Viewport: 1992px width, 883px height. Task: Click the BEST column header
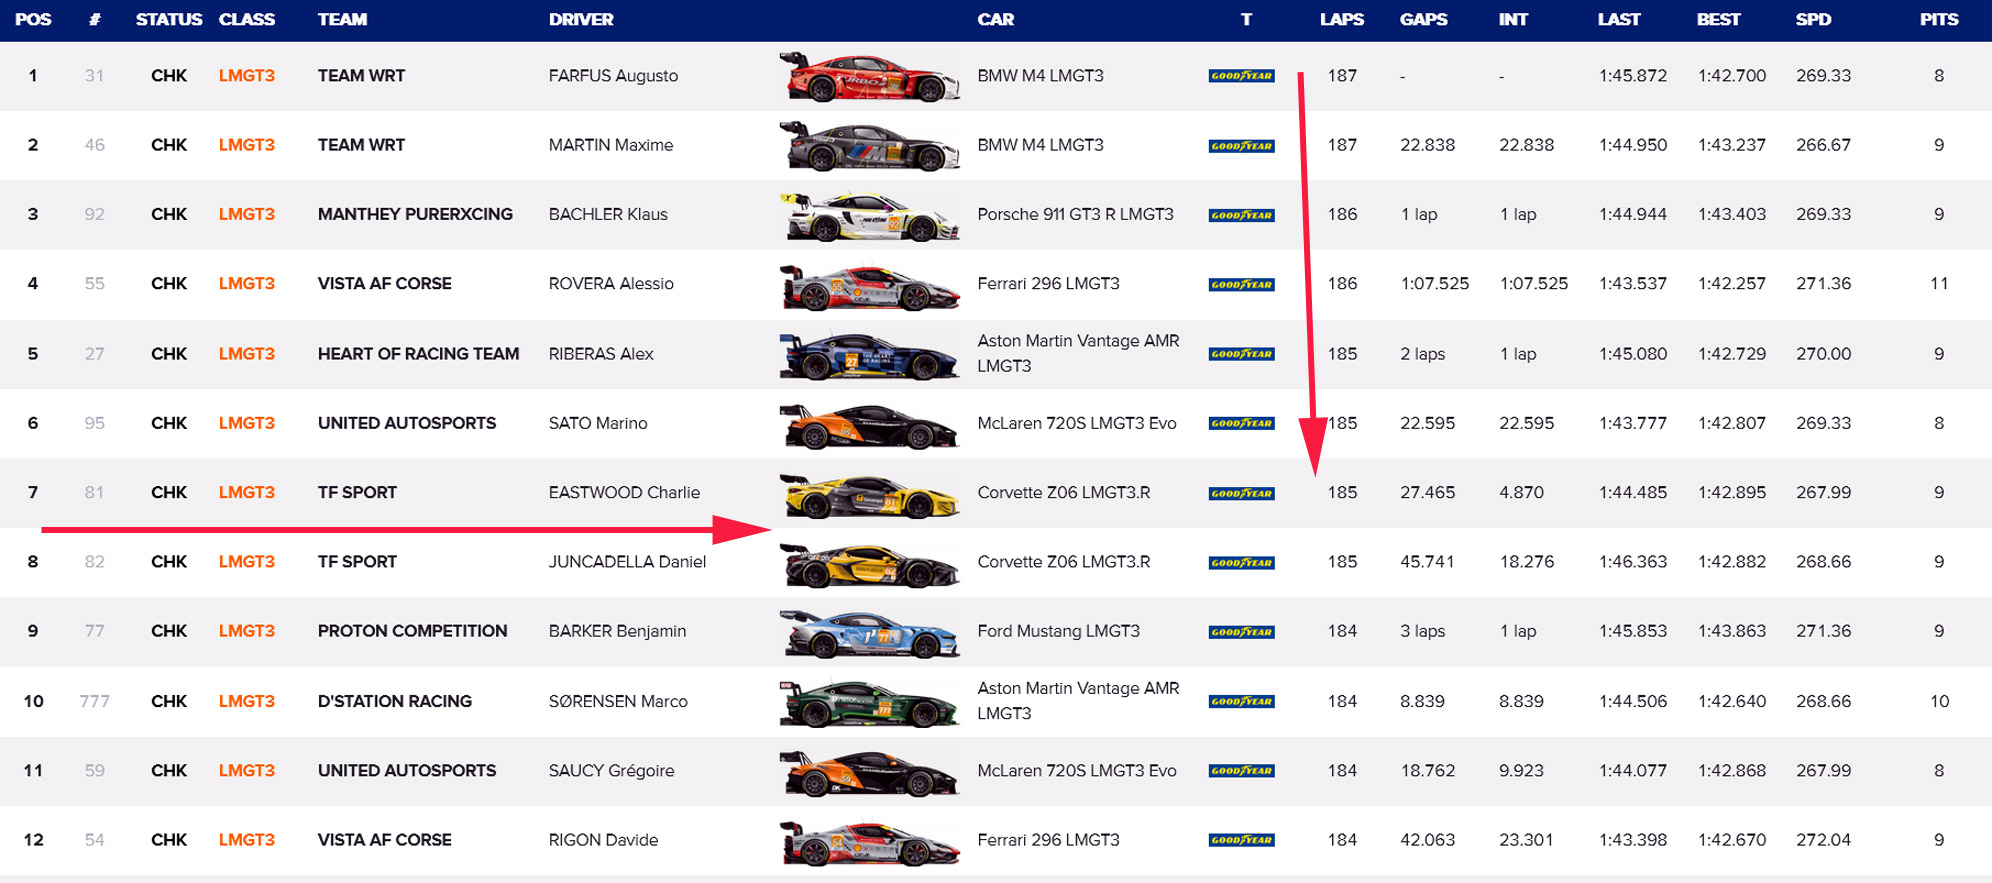coord(1719,19)
